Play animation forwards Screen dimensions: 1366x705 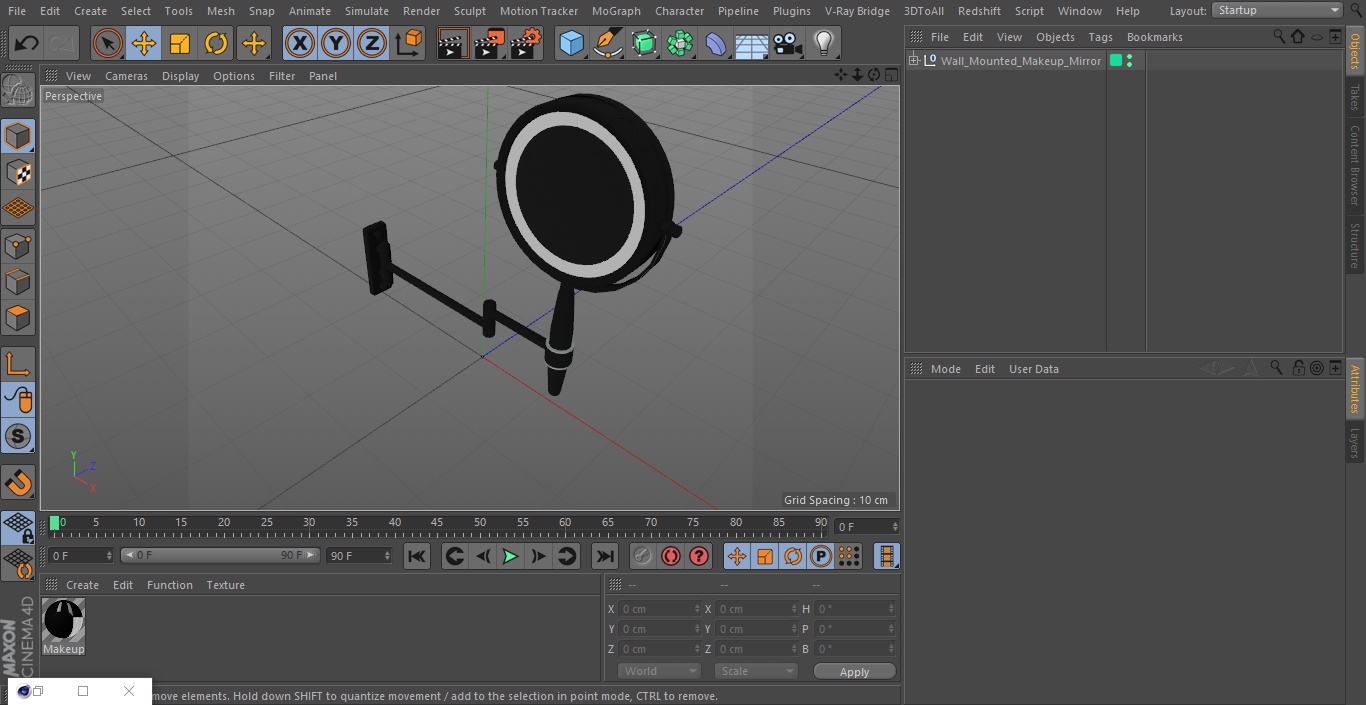point(510,556)
